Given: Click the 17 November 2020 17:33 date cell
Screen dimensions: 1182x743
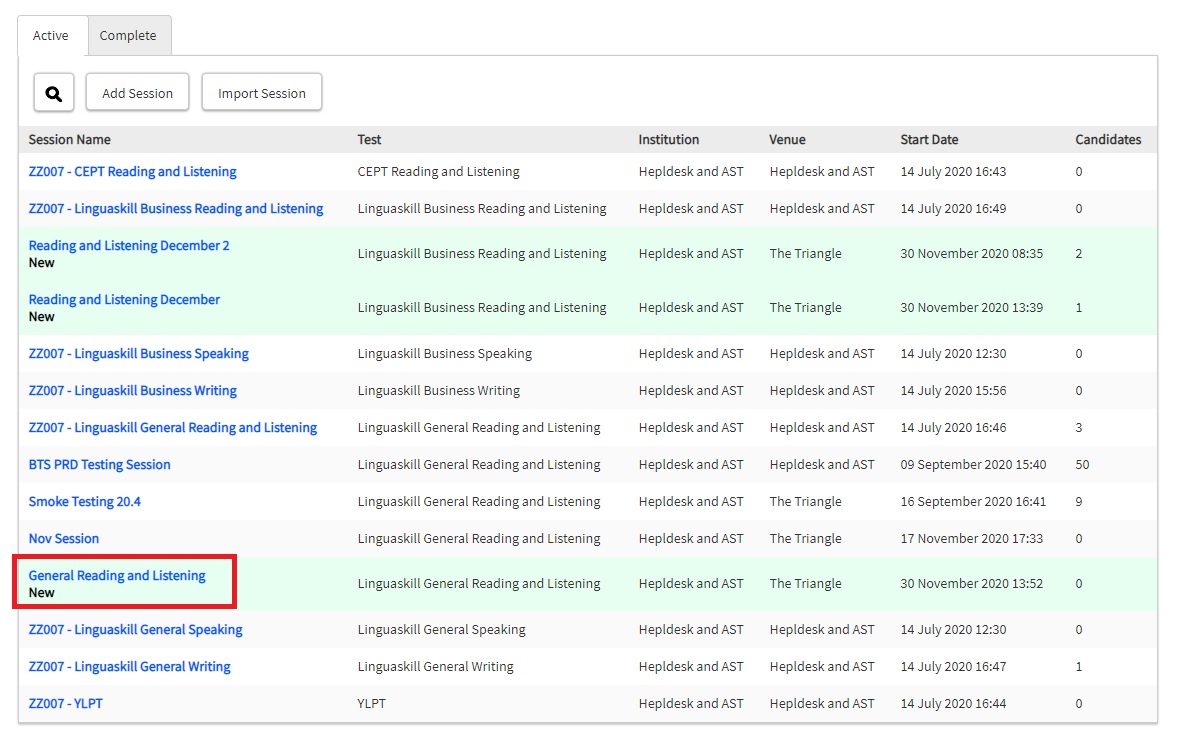Looking at the screenshot, I should (972, 538).
